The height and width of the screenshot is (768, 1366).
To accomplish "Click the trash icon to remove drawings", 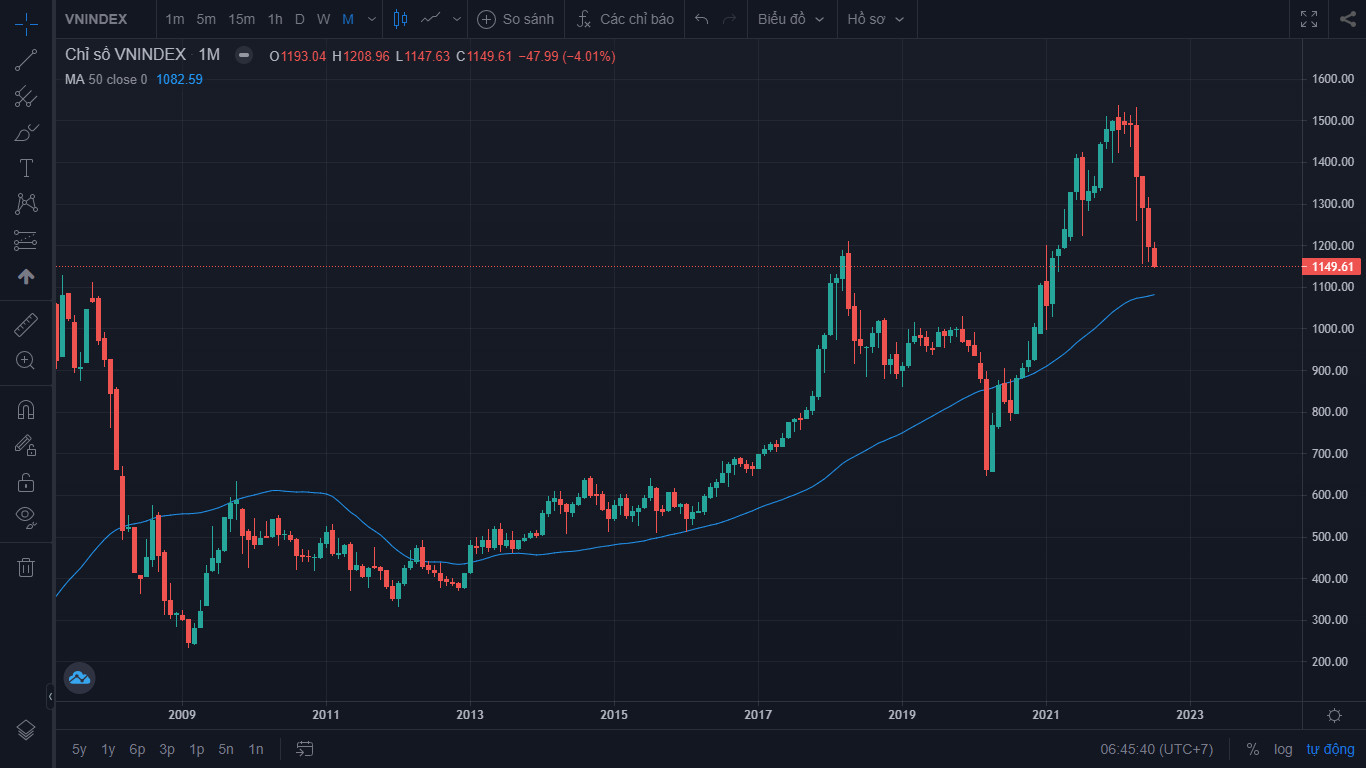I will coord(26,568).
